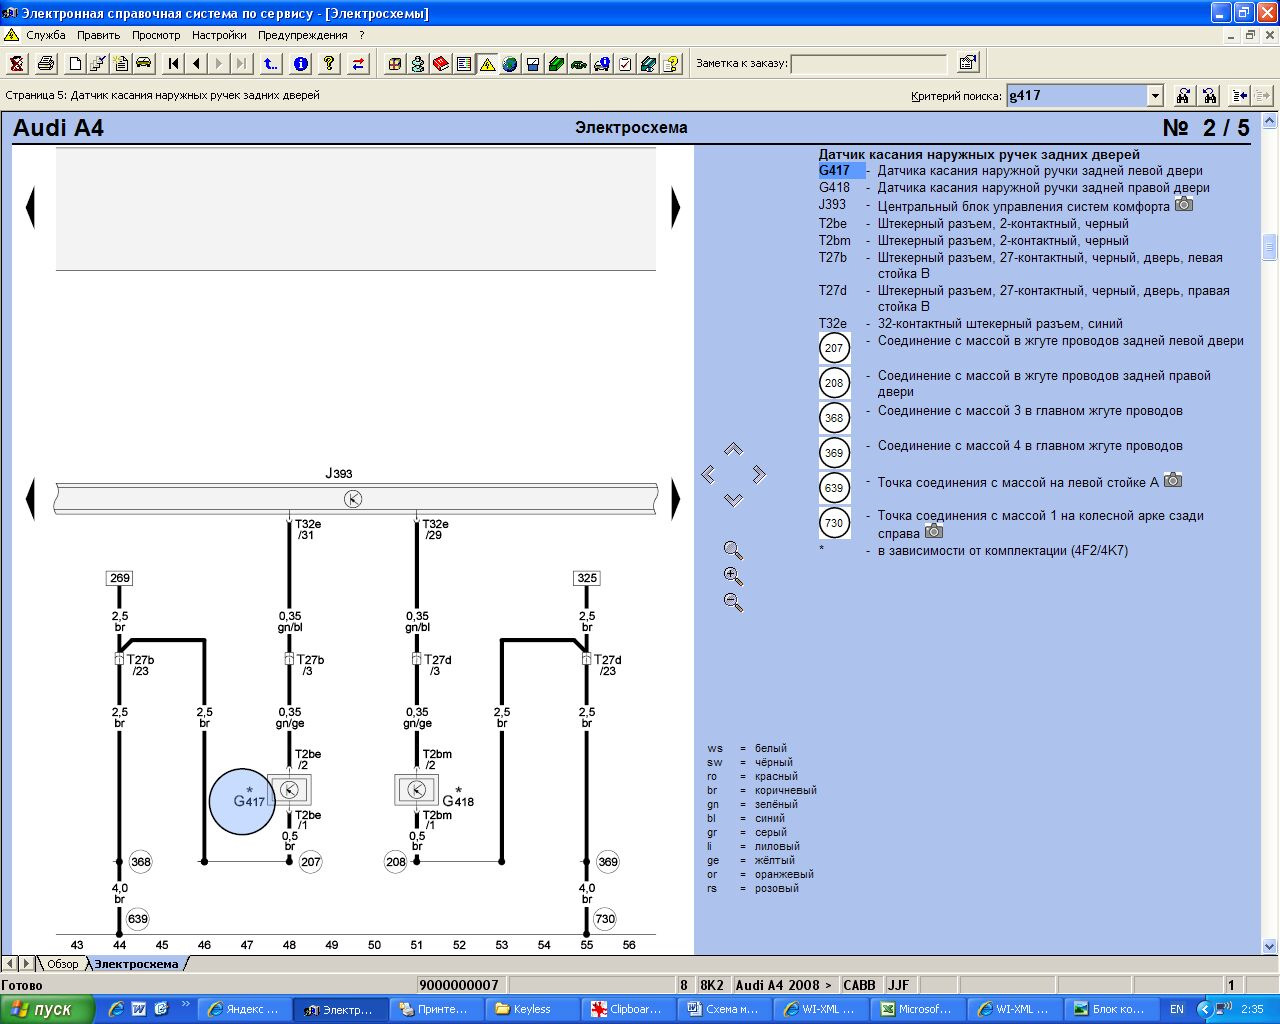This screenshot has height=1024, width=1280.
Task: Click the yellow warning triangle toolbar icon
Action: [487, 64]
